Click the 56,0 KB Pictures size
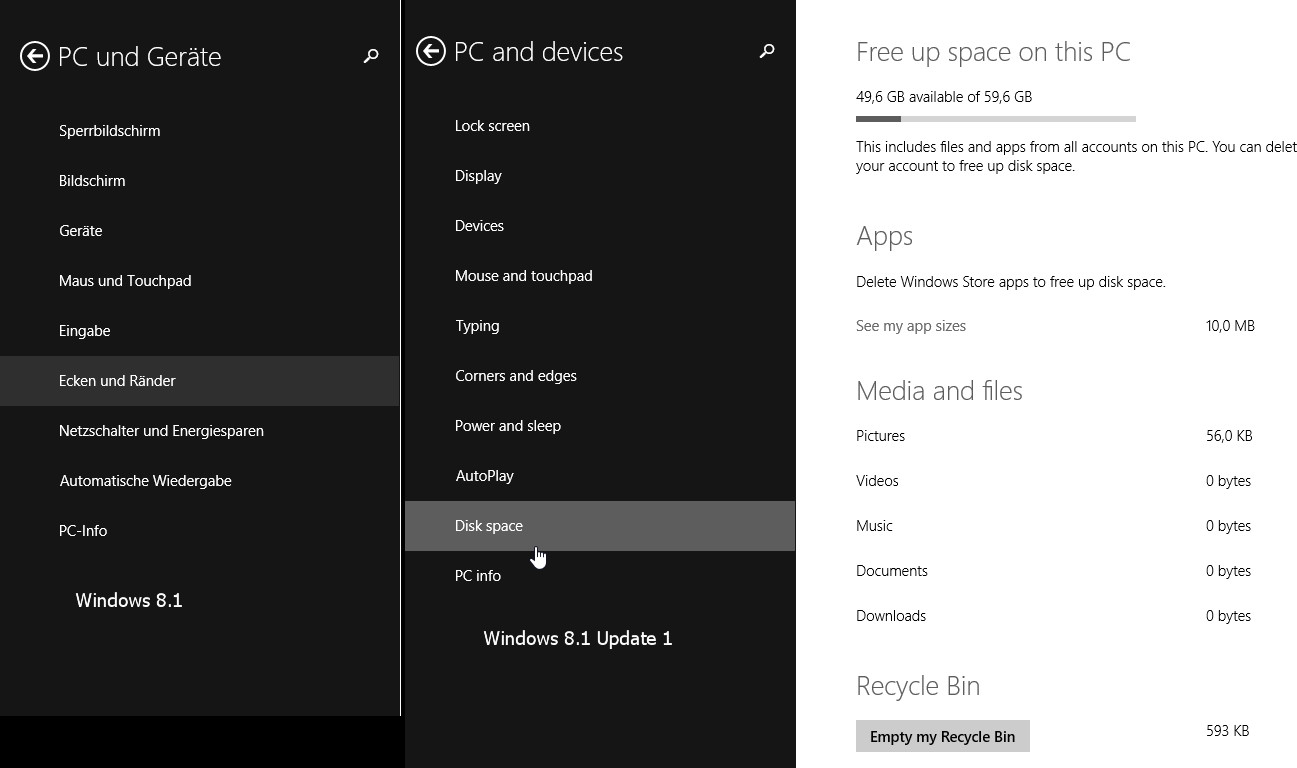Image resolution: width=1297 pixels, height=768 pixels. [1229, 436]
